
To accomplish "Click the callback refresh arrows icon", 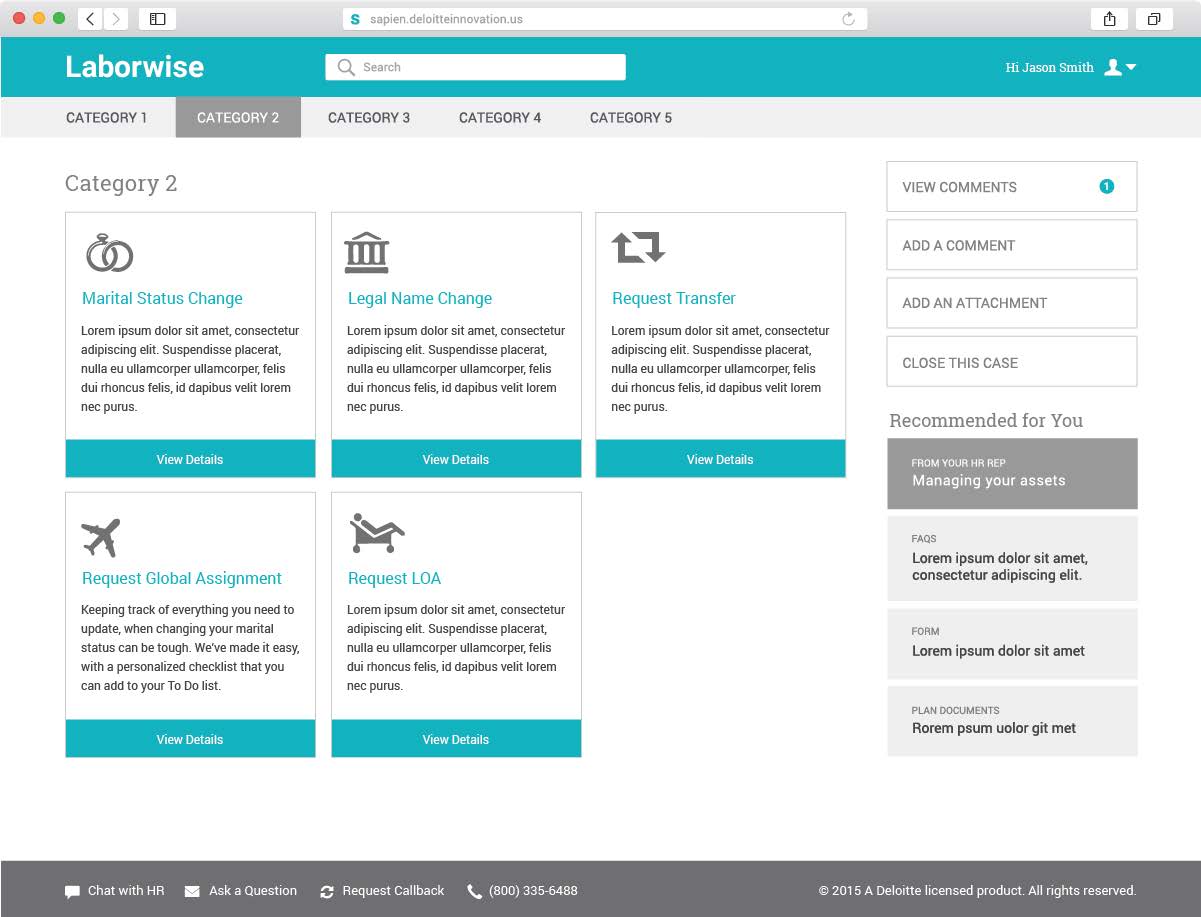I will tap(327, 891).
